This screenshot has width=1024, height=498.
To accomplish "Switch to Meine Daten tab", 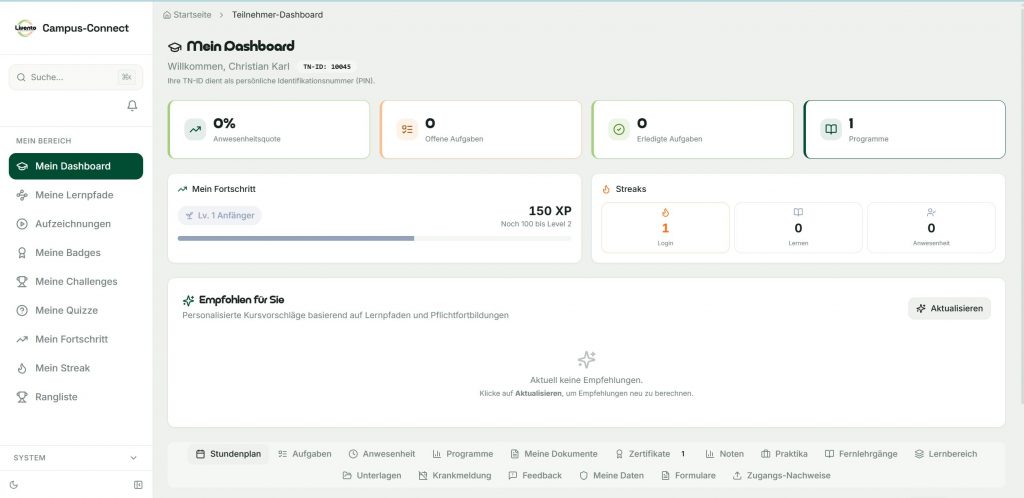I will pos(611,475).
